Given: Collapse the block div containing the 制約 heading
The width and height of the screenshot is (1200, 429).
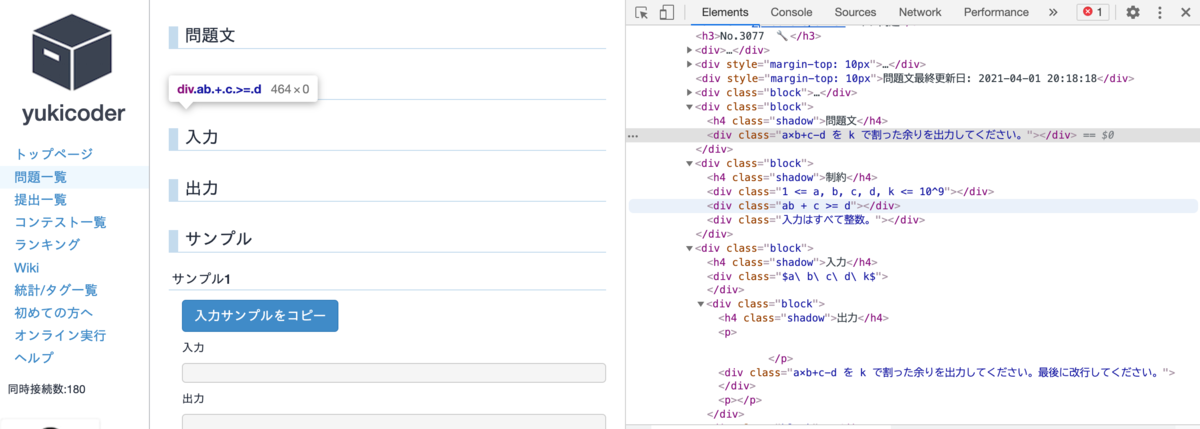Looking at the screenshot, I should [690, 163].
